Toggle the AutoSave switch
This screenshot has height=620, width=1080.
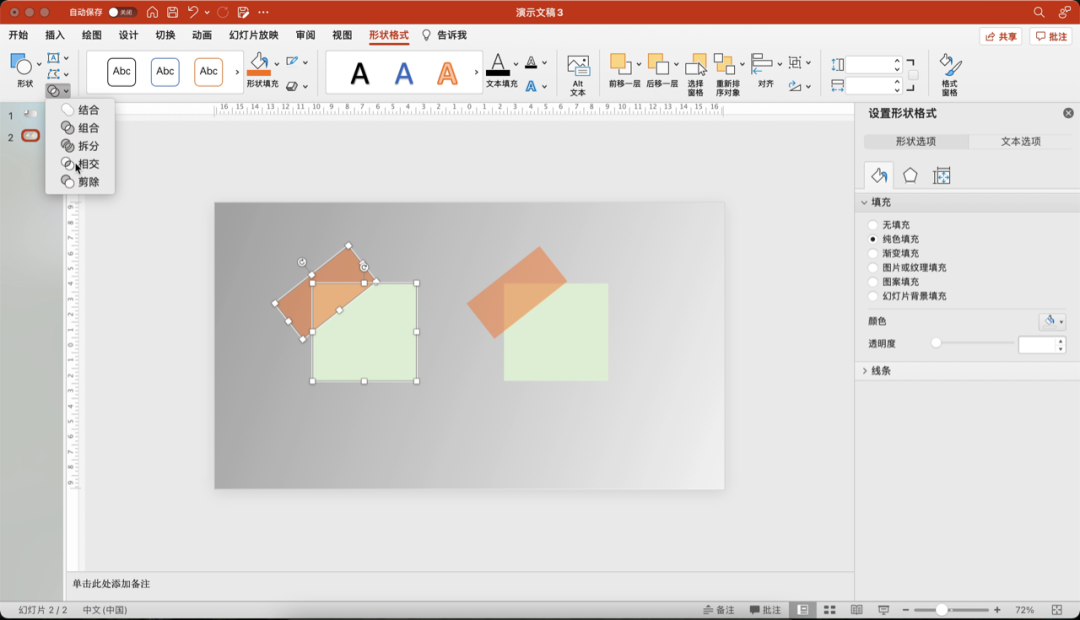(x=122, y=12)
